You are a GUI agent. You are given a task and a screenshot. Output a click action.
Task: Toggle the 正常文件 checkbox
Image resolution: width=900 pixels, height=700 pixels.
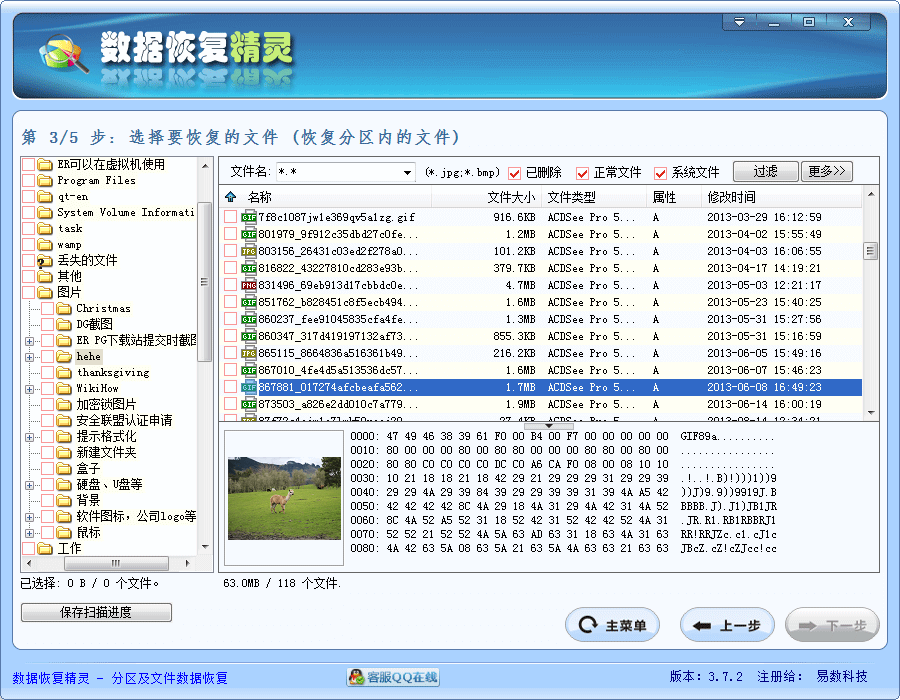tap(583, 173)
